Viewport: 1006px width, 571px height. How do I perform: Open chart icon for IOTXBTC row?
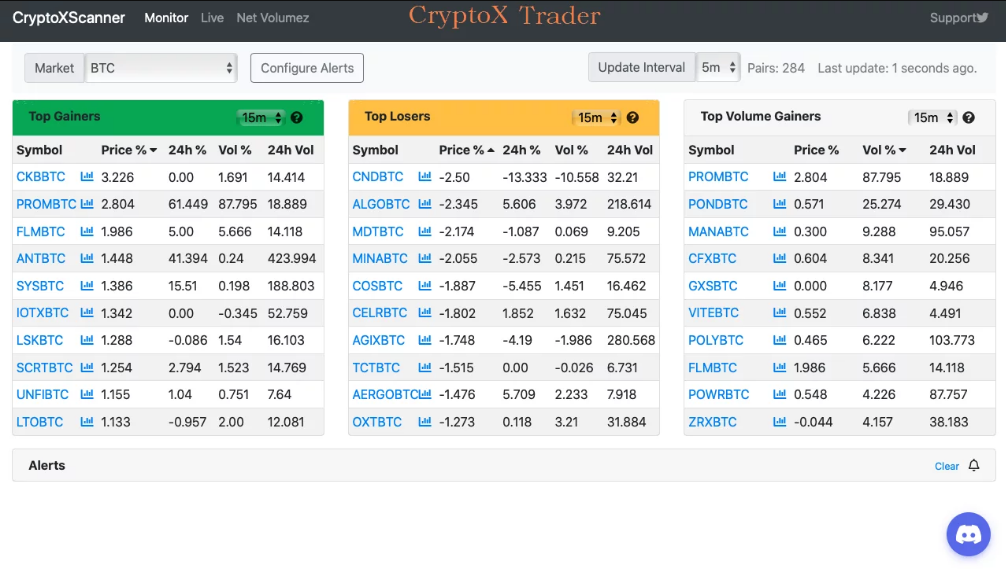click(x=87, y=312)
